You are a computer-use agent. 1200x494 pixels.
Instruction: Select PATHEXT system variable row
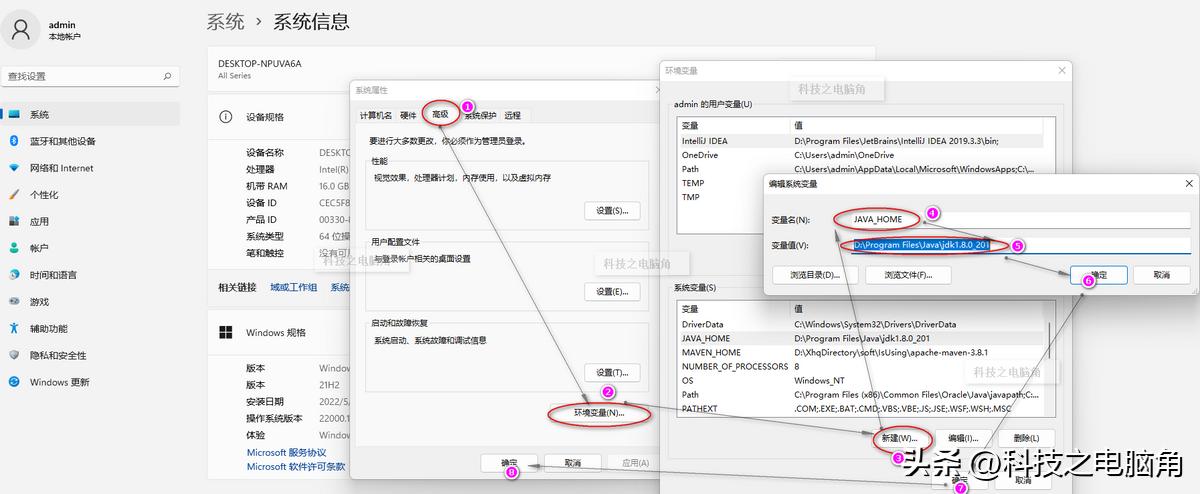point(860,408)
